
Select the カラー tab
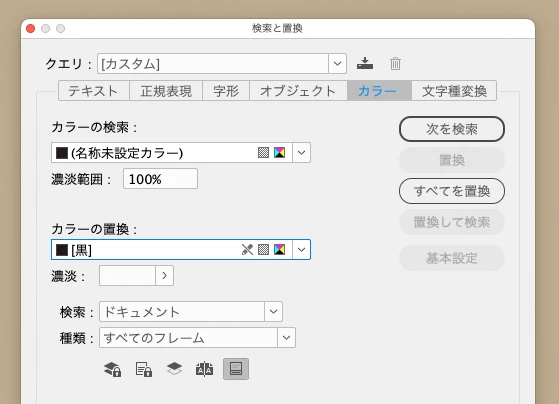pyautogui.click(x=379, y=91)
